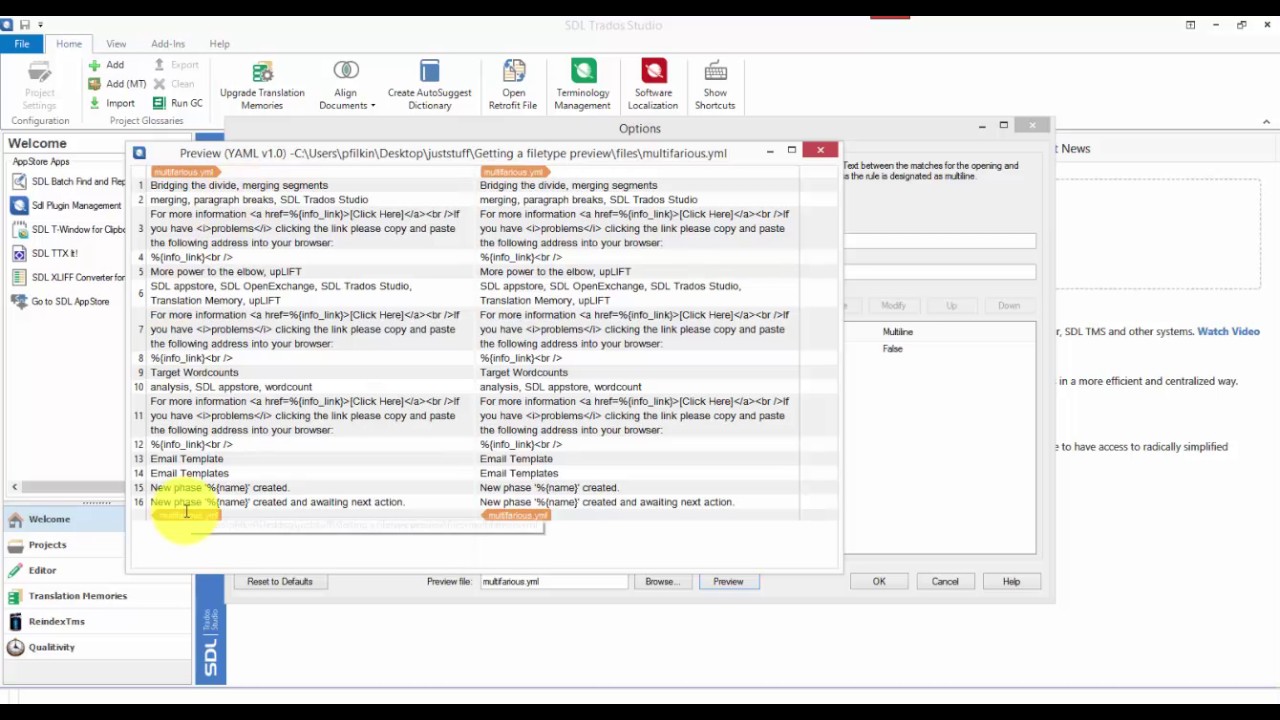This screenshot has width=1280, height=720.
Task: Open the View ribbon tab
Action: pyautogui.click(x=116, y=44)
